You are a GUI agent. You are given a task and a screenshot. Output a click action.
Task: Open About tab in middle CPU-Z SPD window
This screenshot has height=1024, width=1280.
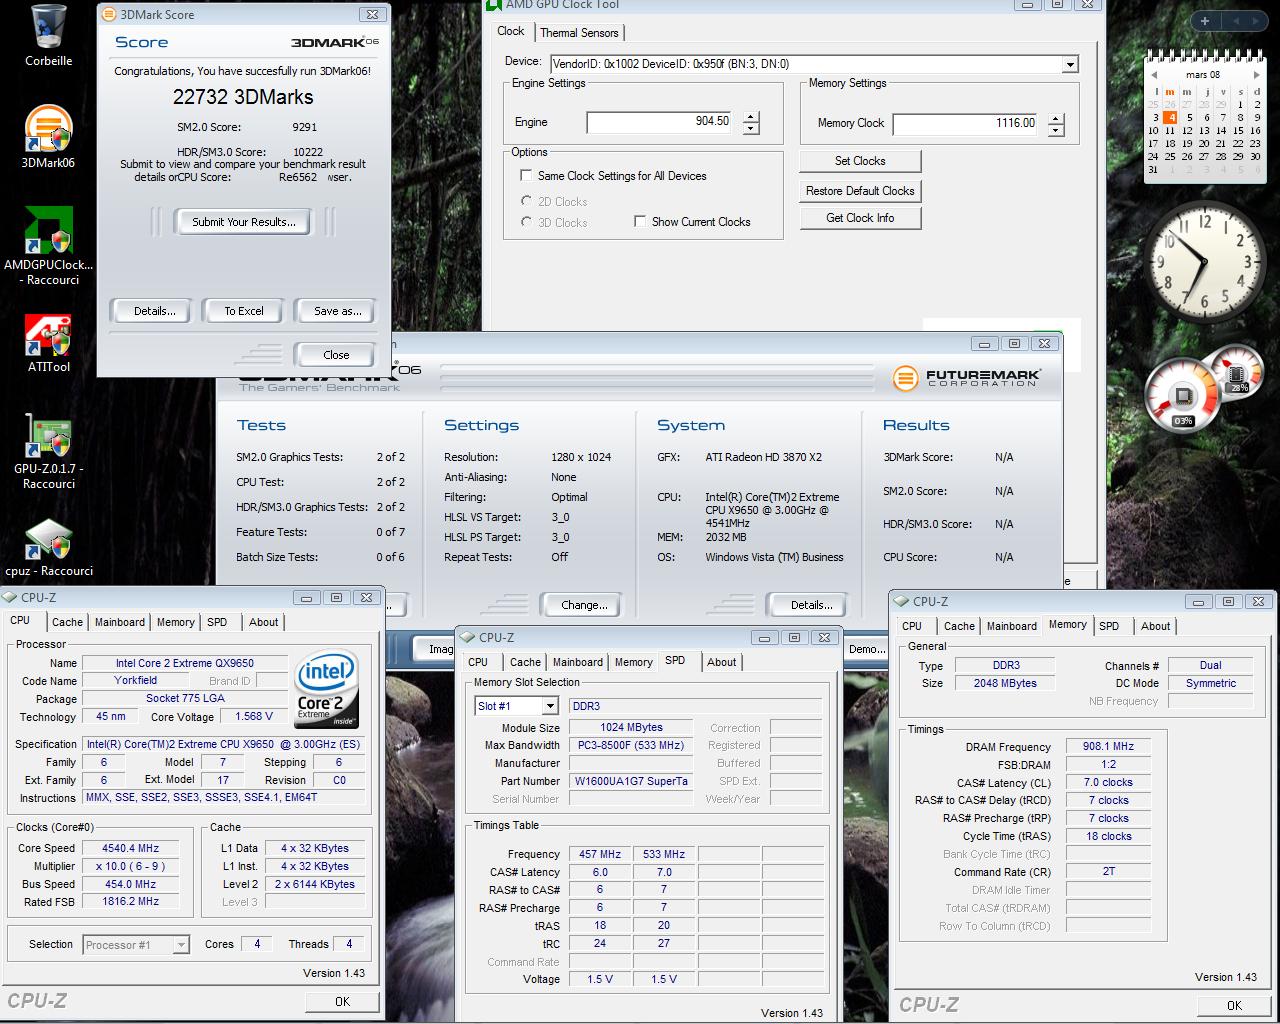[x=722, y=662]
